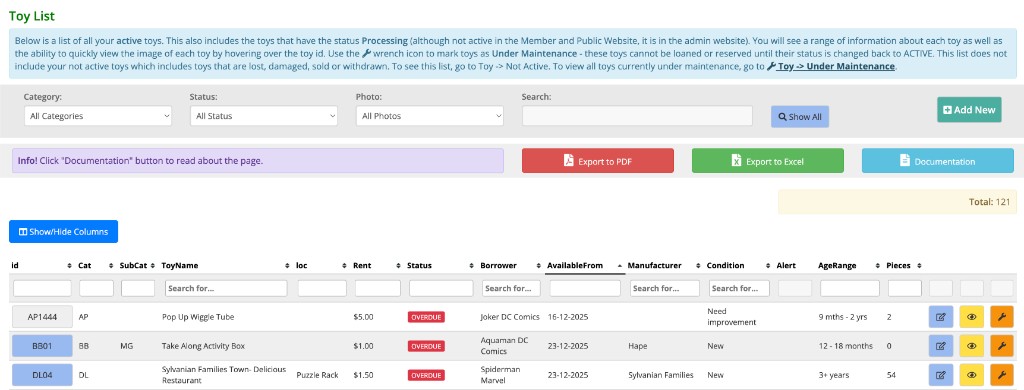Image resolution: width=1024 pixels, height=390 pixels.
Task: Click into the Search text field
Action: [x=637, y=116]
